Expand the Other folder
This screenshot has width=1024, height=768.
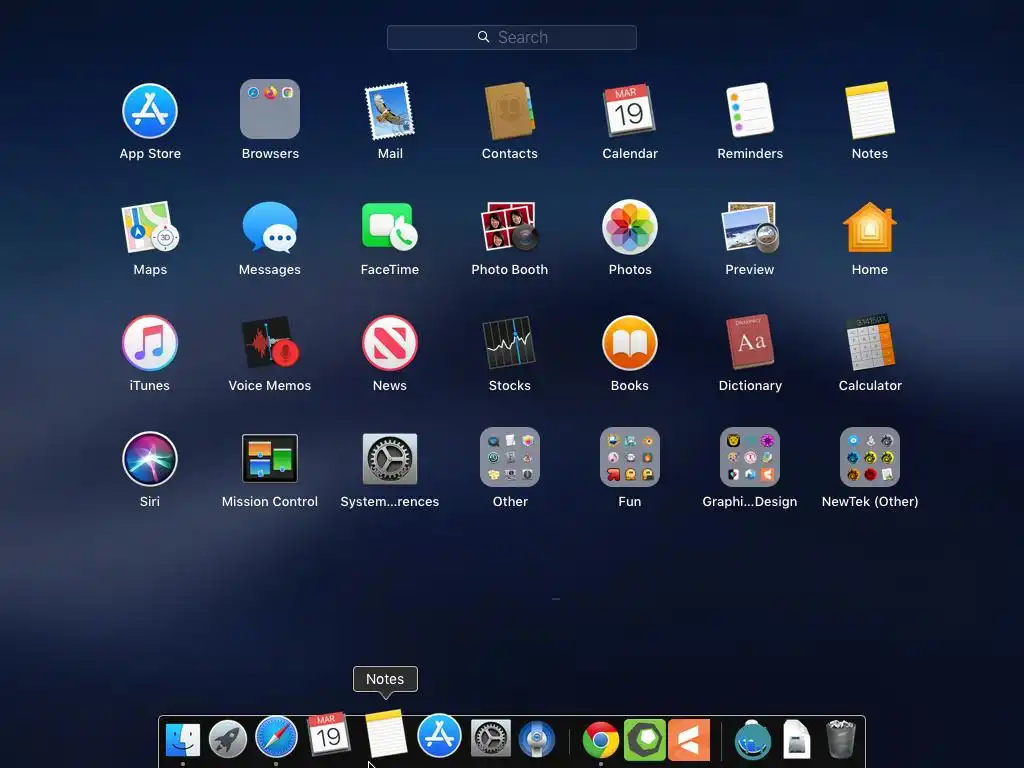[509, 457]
